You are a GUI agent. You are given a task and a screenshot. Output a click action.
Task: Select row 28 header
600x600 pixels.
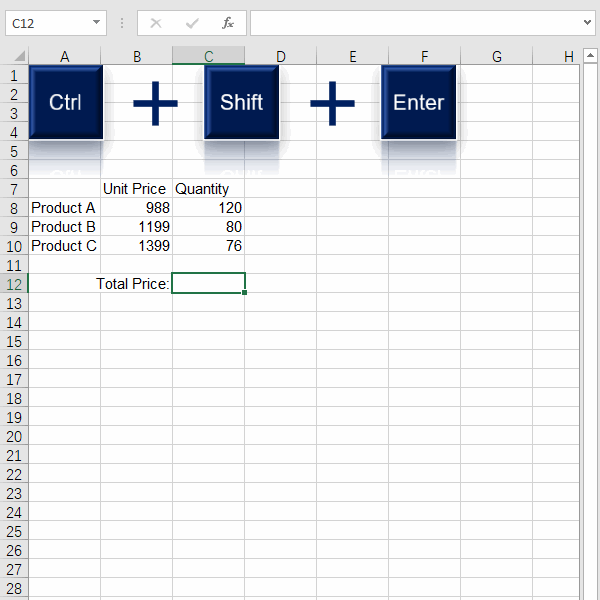14,588
